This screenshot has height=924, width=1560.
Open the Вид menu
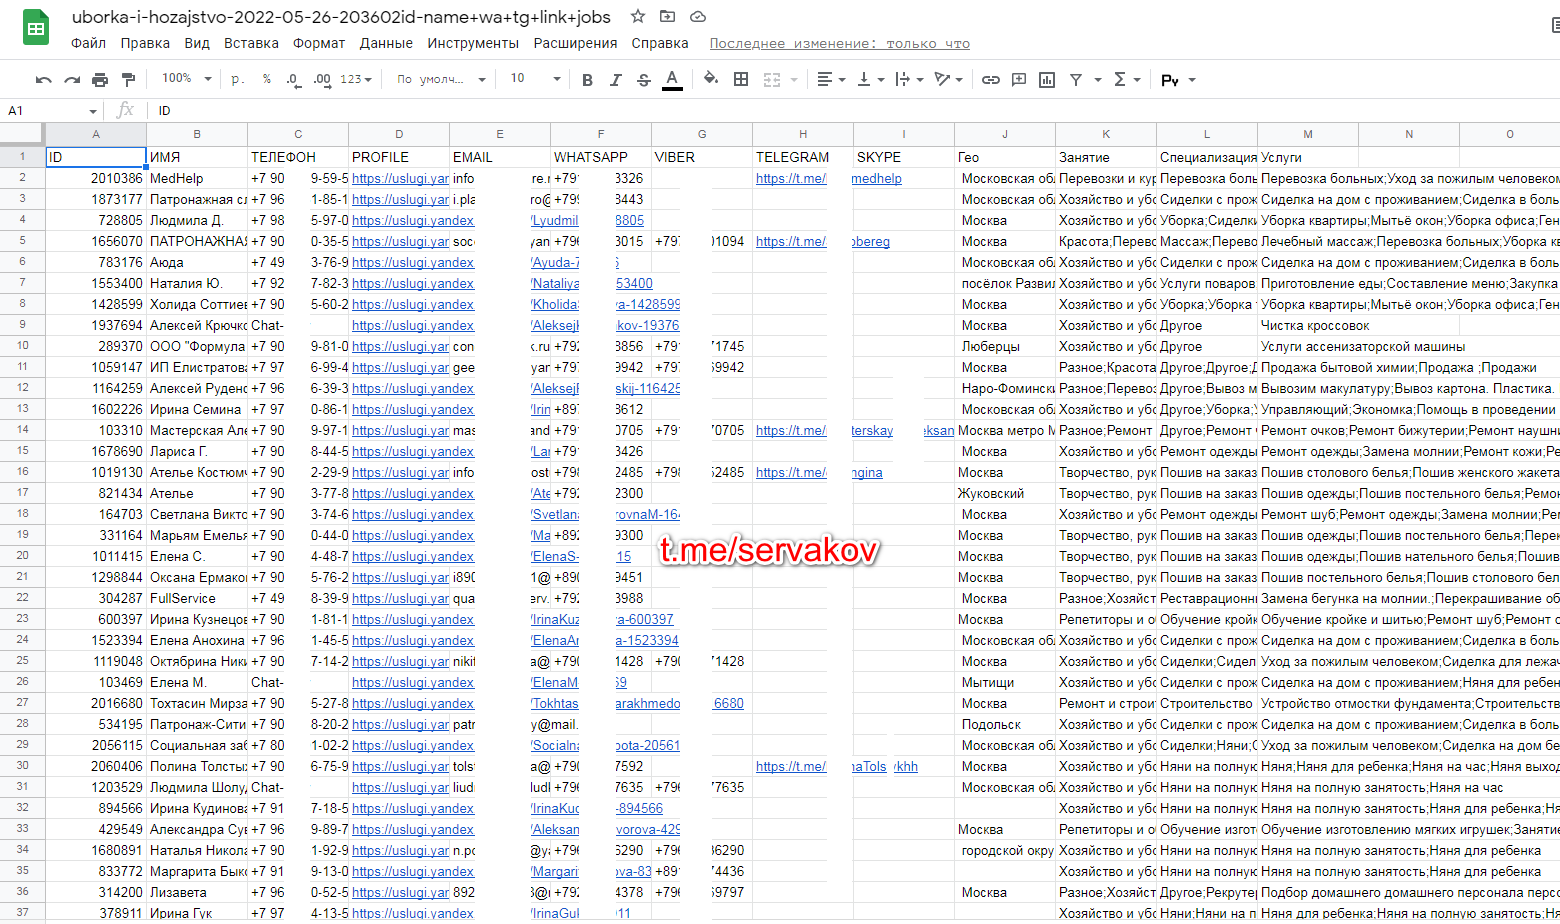click(197, 43)
